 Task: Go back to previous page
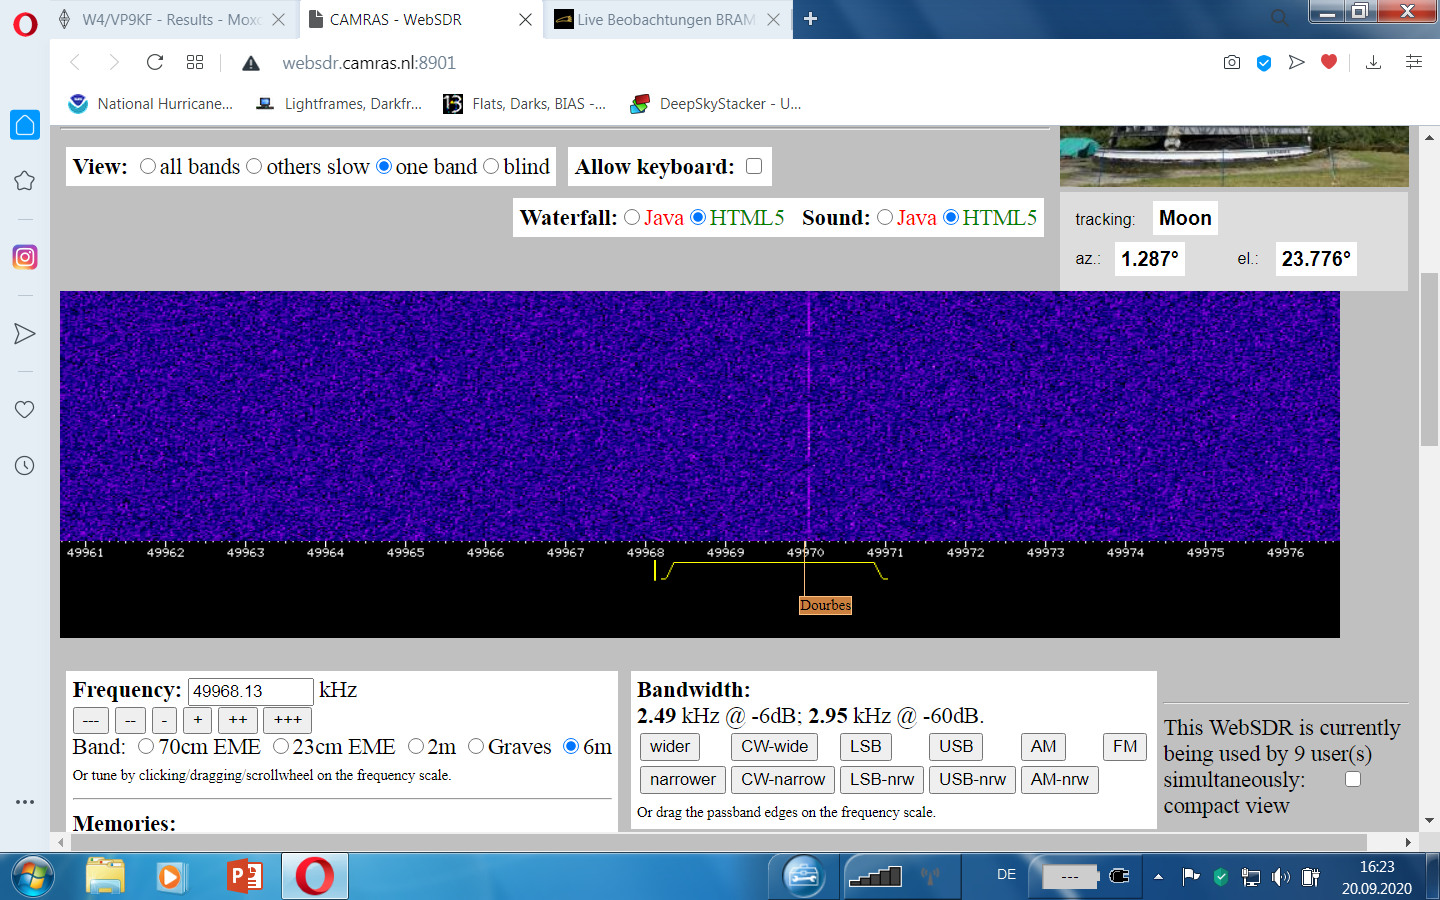pos(75,62)
